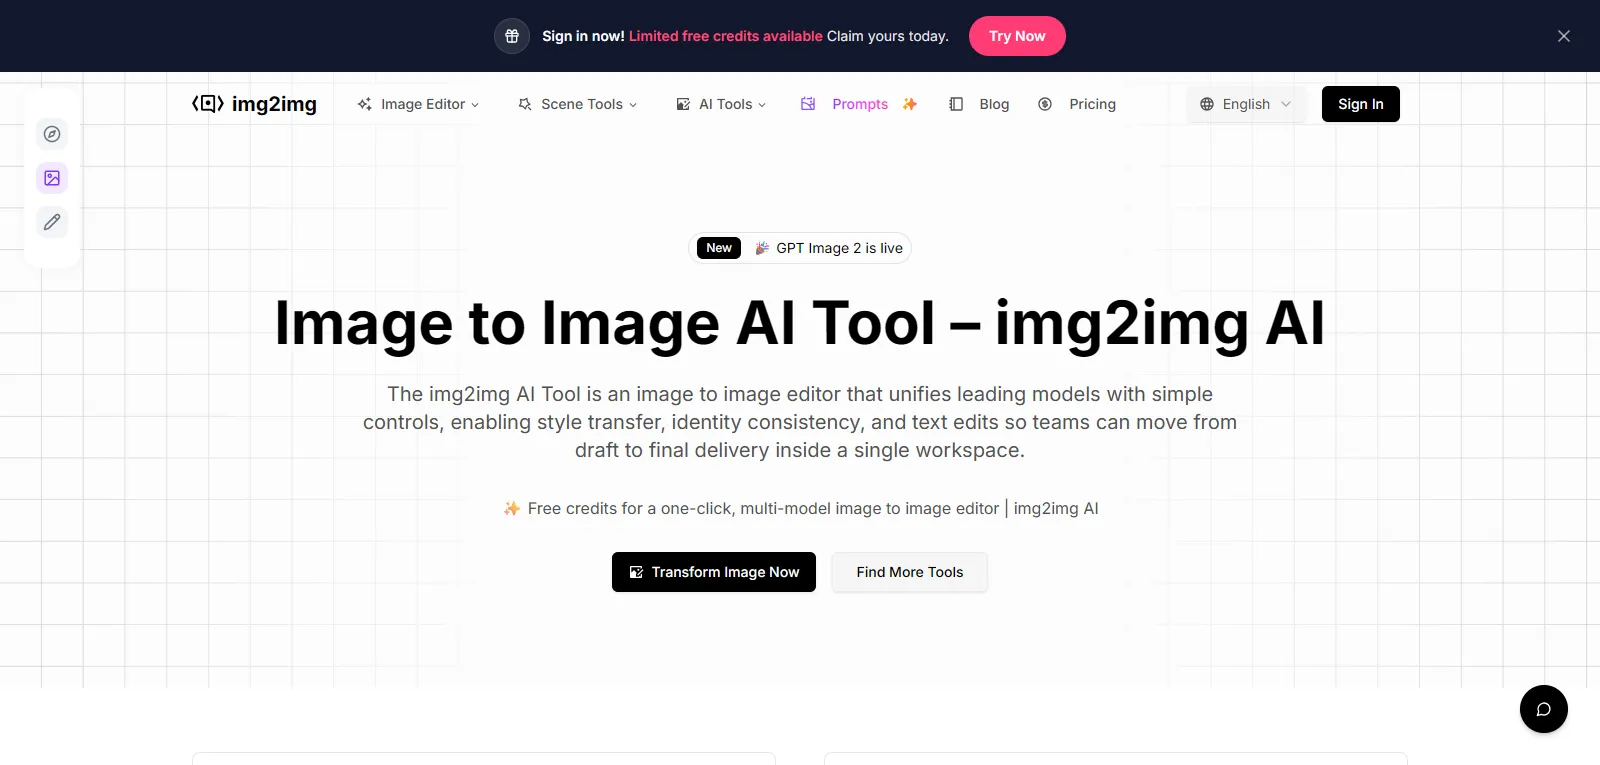Open the AI Tools menu
Viewport: 1600px width, 765px height.
721,104
